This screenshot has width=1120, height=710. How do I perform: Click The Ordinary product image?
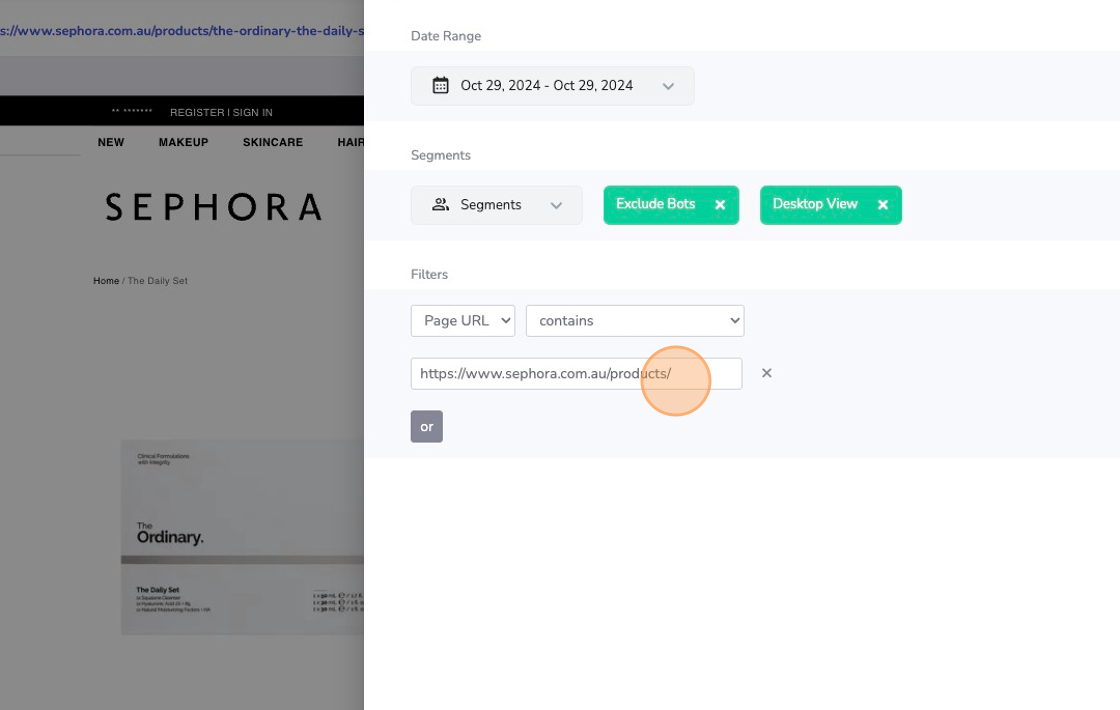click(x=242, y=537)
